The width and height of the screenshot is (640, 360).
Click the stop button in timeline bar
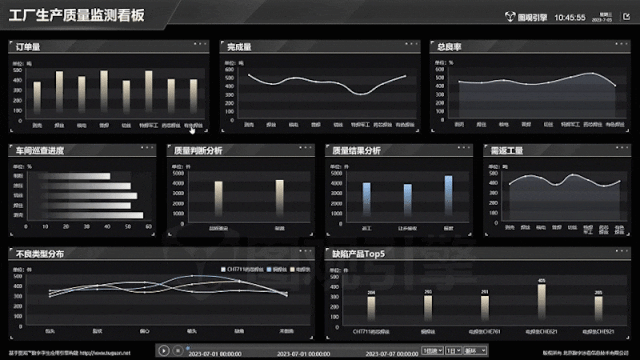tap(178, 351)
